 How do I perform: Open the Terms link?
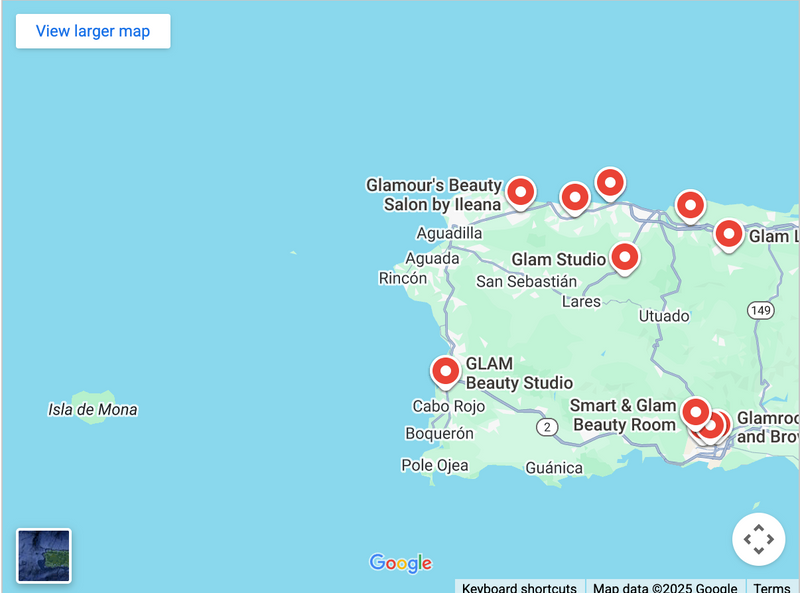click(x=771, y=587)
